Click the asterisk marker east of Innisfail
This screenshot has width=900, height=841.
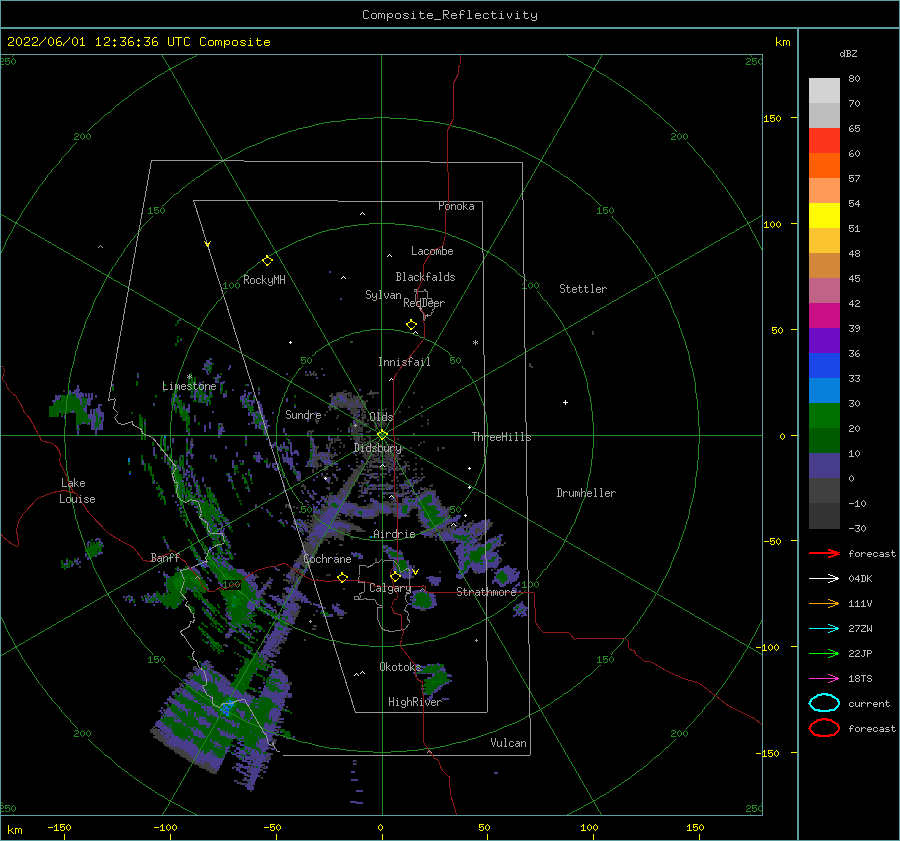coord(475,343)
